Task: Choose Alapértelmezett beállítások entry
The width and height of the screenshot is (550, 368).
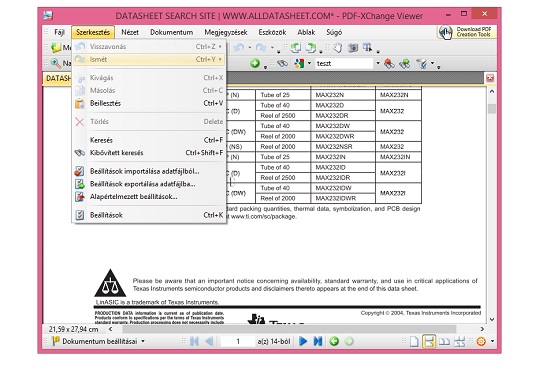Action: (x=149, y=196)
